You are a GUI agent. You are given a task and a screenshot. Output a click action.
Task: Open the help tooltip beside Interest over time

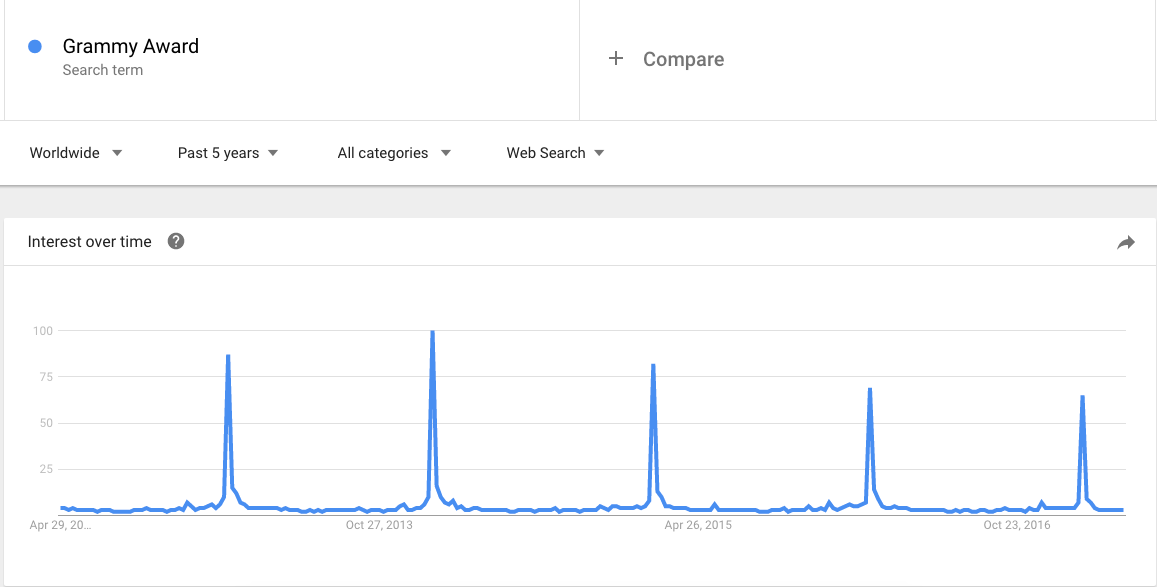[x=176, y=241]
